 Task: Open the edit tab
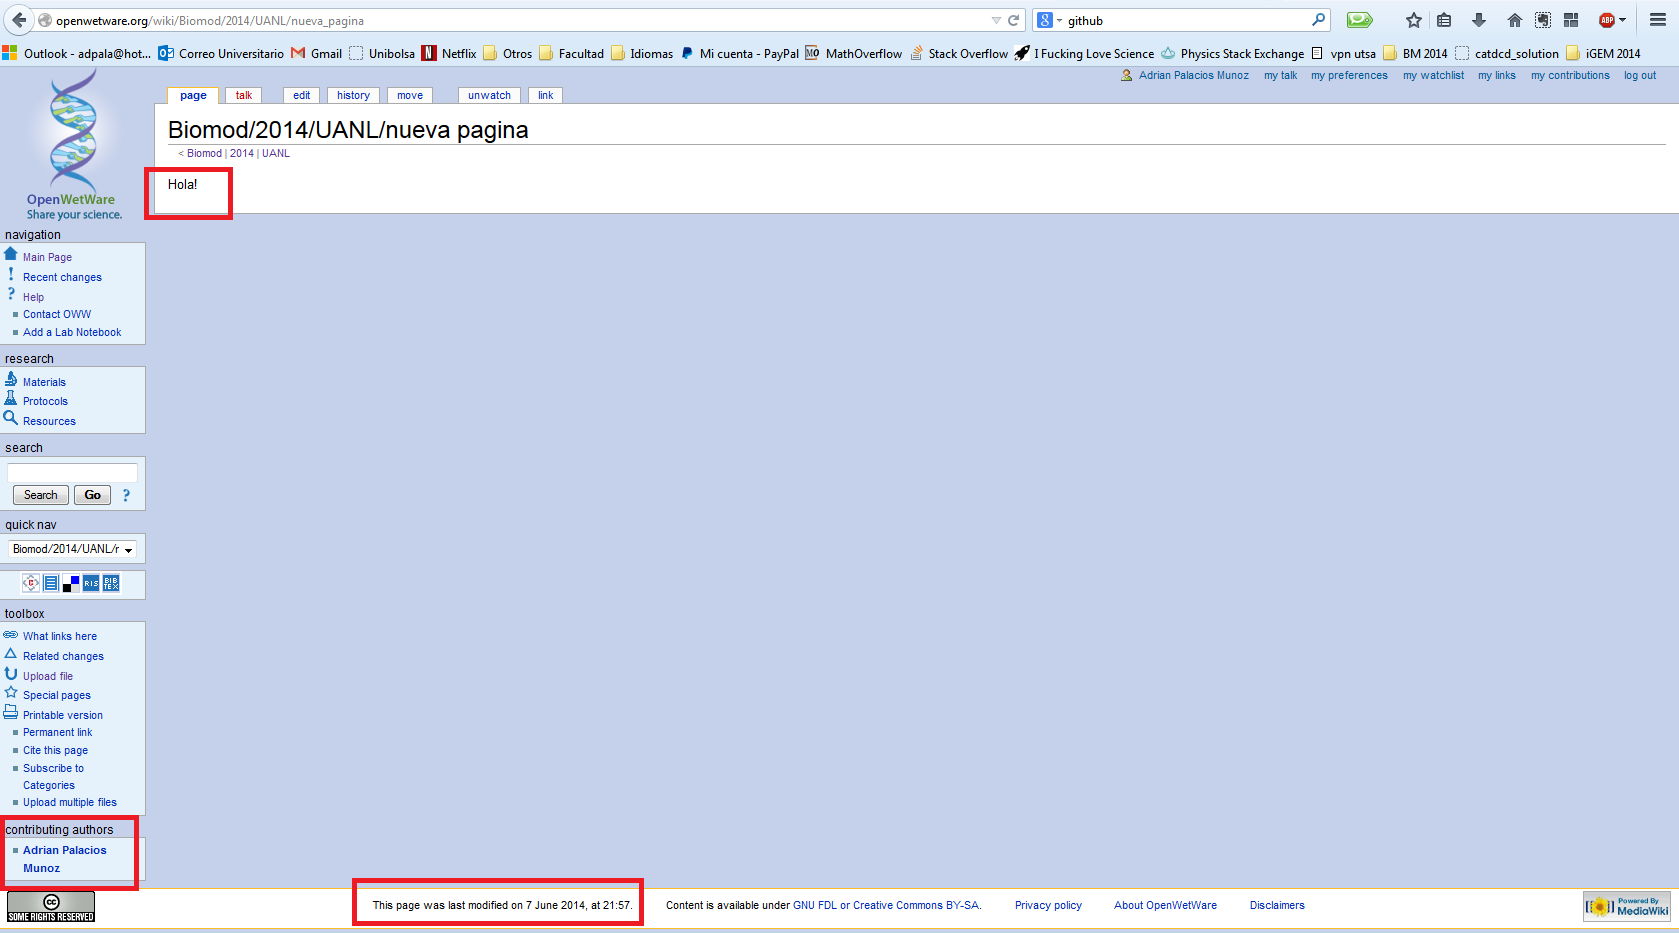(x=301, y=96)
